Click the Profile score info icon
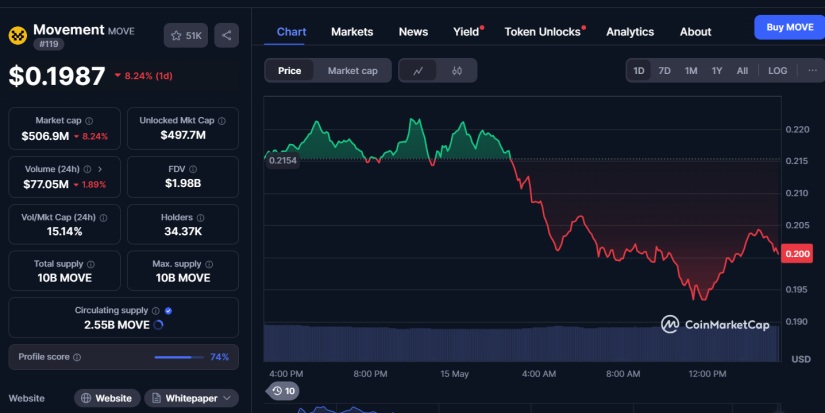 click(x=77, y=357)
